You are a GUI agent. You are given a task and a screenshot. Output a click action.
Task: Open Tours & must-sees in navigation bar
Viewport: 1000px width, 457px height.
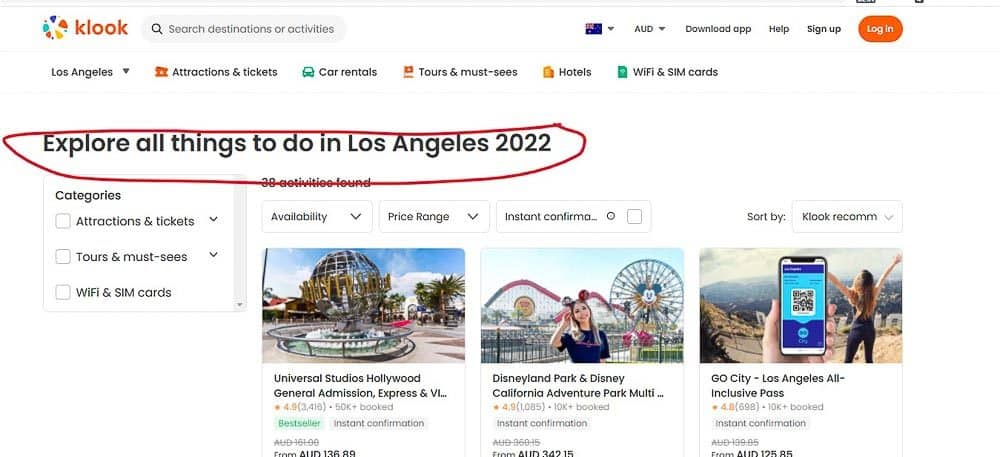tap(460, 72)
